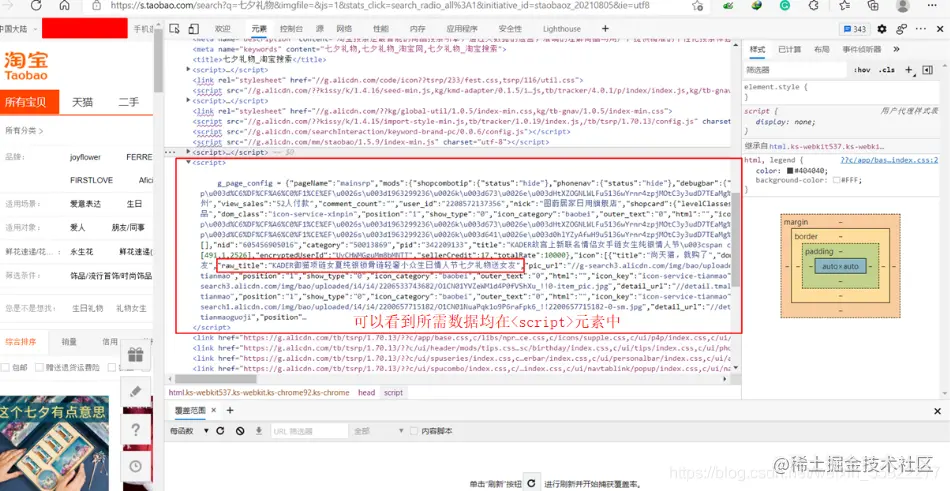Open the 每函数 coverage type dropdown
Screen dimensions: 950x491
pos(189,431)
